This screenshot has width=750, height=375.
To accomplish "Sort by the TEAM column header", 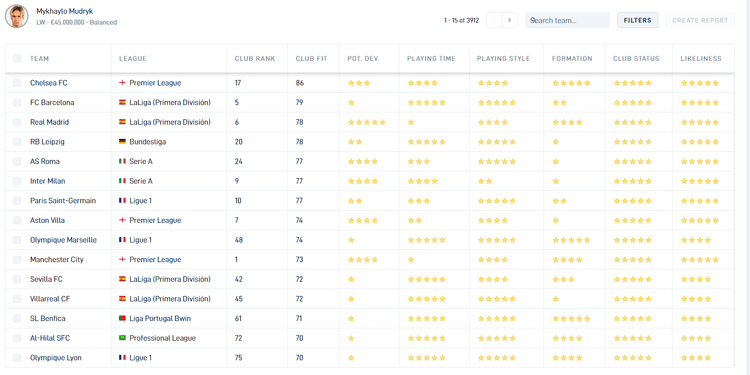I will [39, 58].
